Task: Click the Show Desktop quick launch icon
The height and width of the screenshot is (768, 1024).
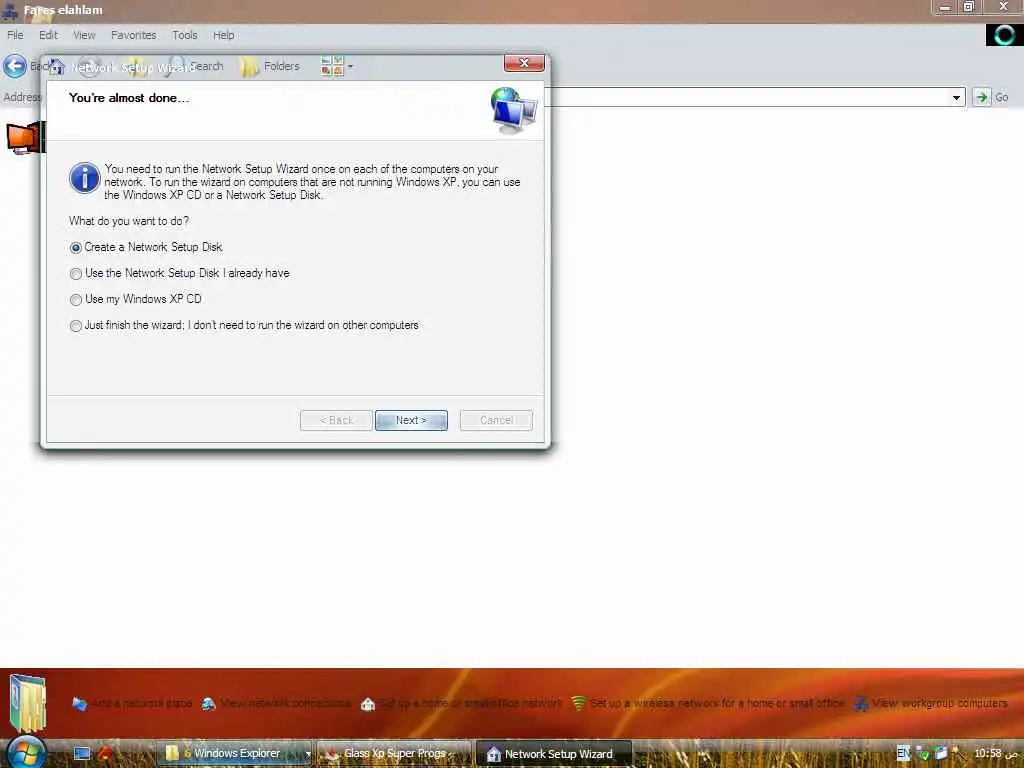Action: (82, 754)
